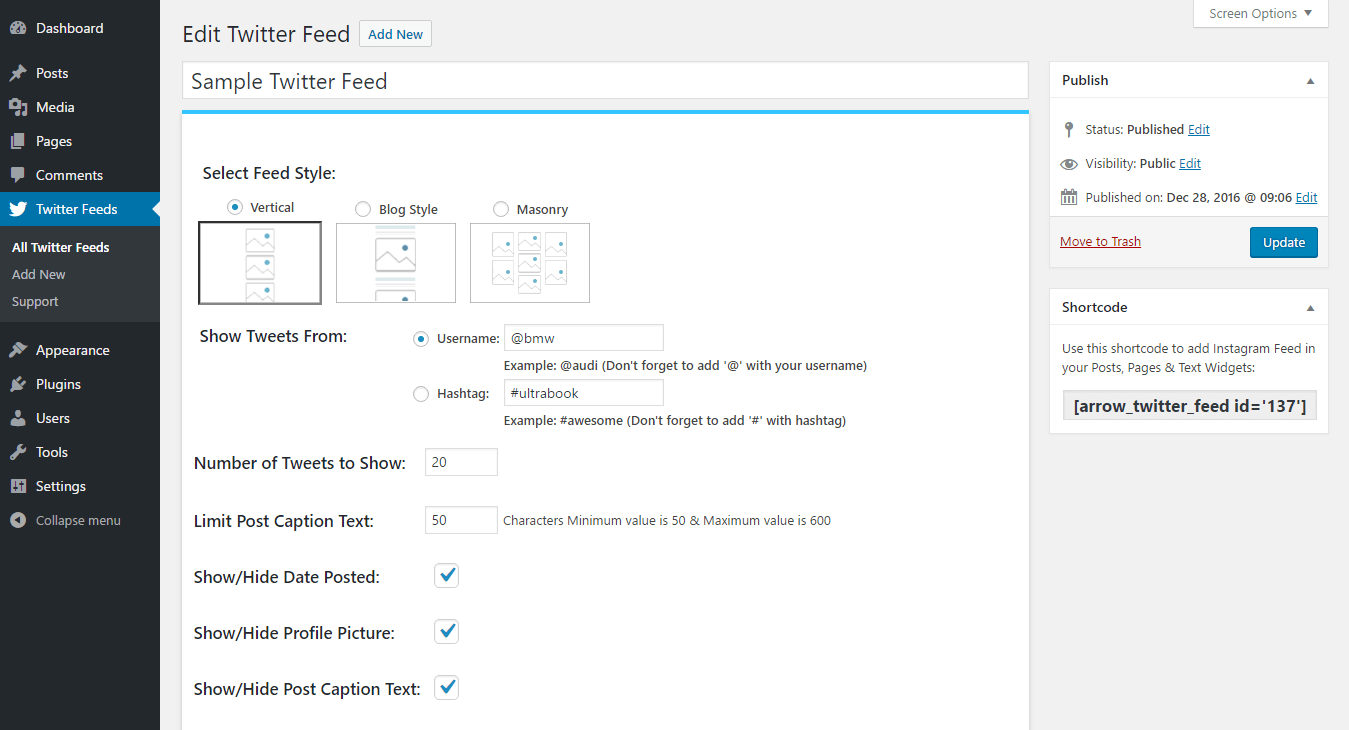
Task: Open the Screen Options dropdown
Action: [1260, 14]
